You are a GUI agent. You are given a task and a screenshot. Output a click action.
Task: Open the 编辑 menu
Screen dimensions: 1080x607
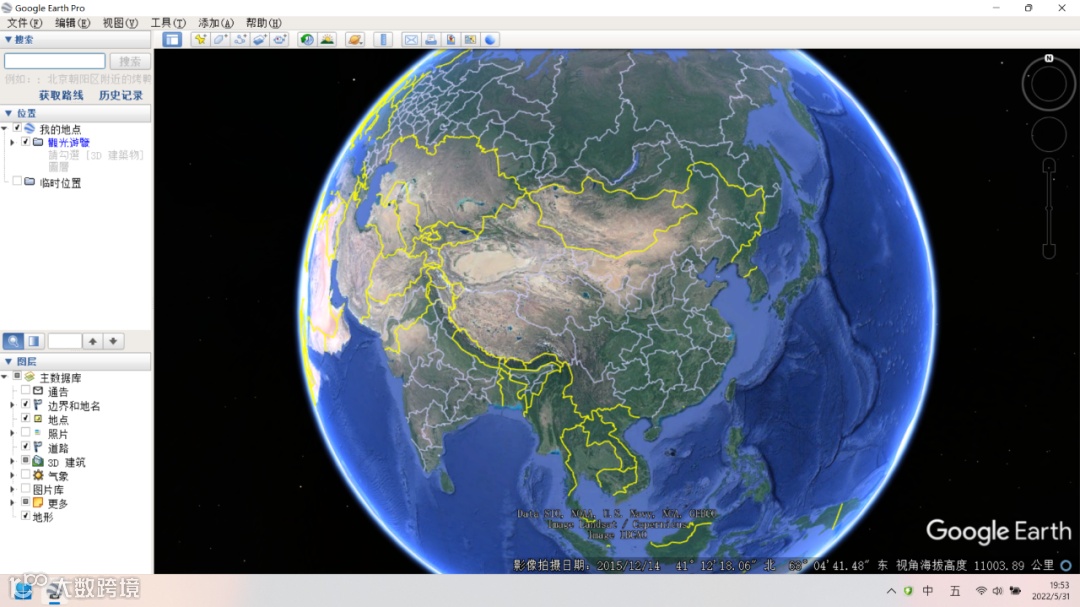(x=72, y=23)
